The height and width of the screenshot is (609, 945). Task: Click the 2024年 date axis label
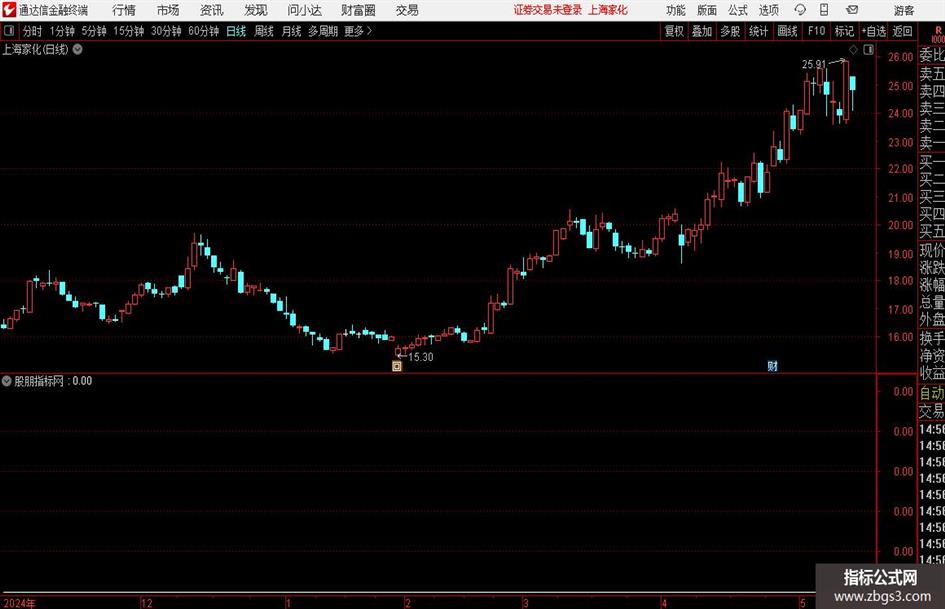[19, 603]
